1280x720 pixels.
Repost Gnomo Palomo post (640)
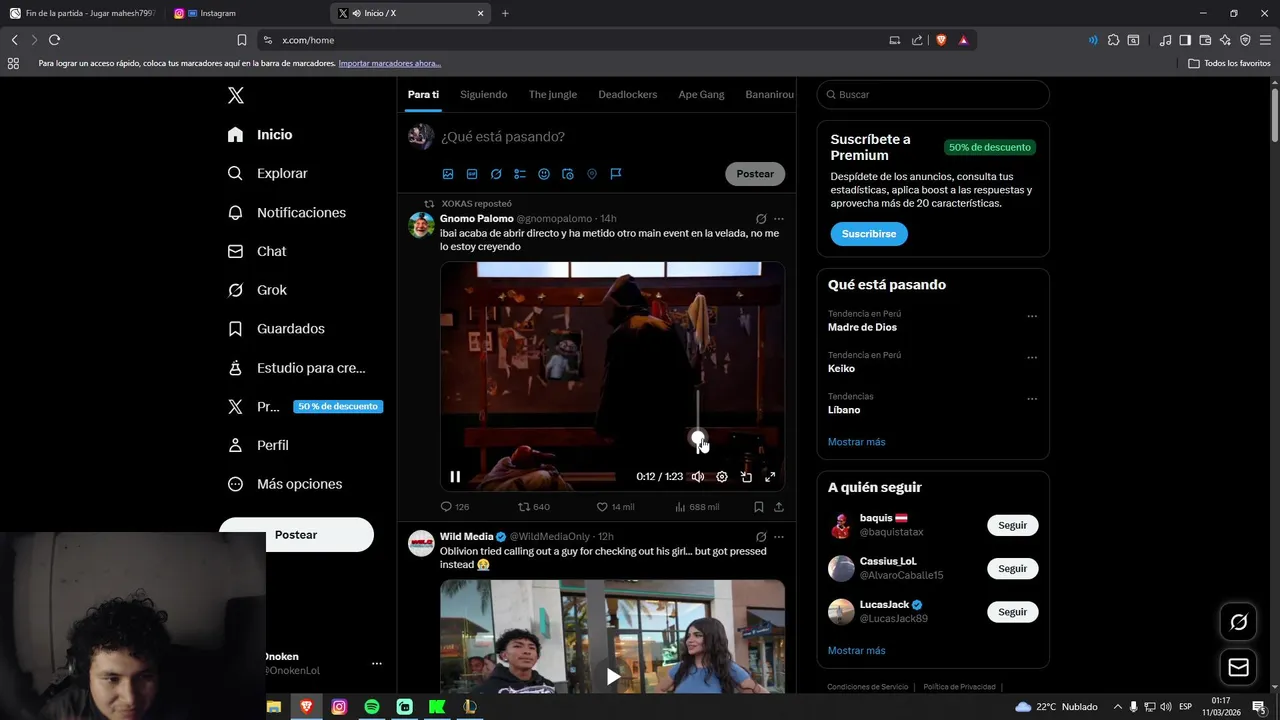[x=533, y=507]
